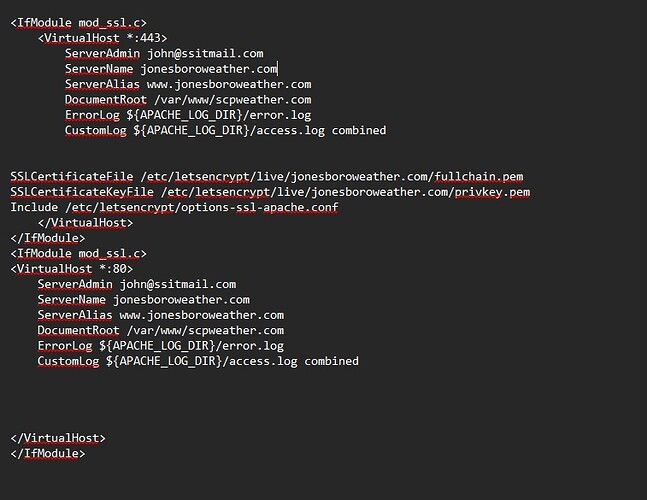This screenshot has height=500, width=647.
Task: Click privkey.pem in SSLCertificateKeyFile line
Action: pyautogui.click(x=492, y=192)
